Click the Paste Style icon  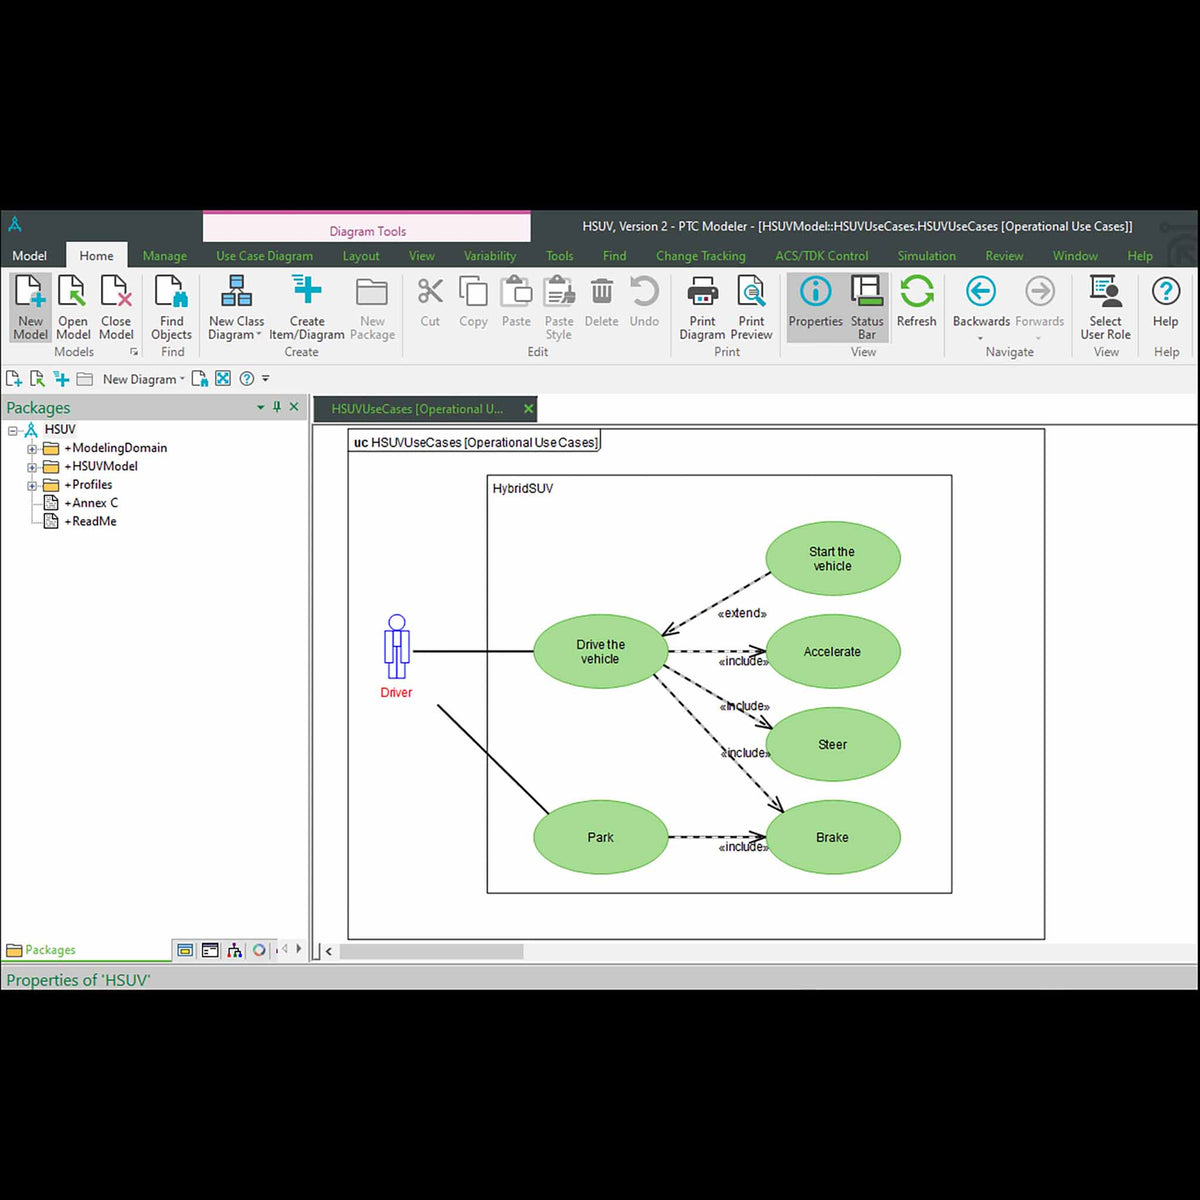tap(559, 291)
